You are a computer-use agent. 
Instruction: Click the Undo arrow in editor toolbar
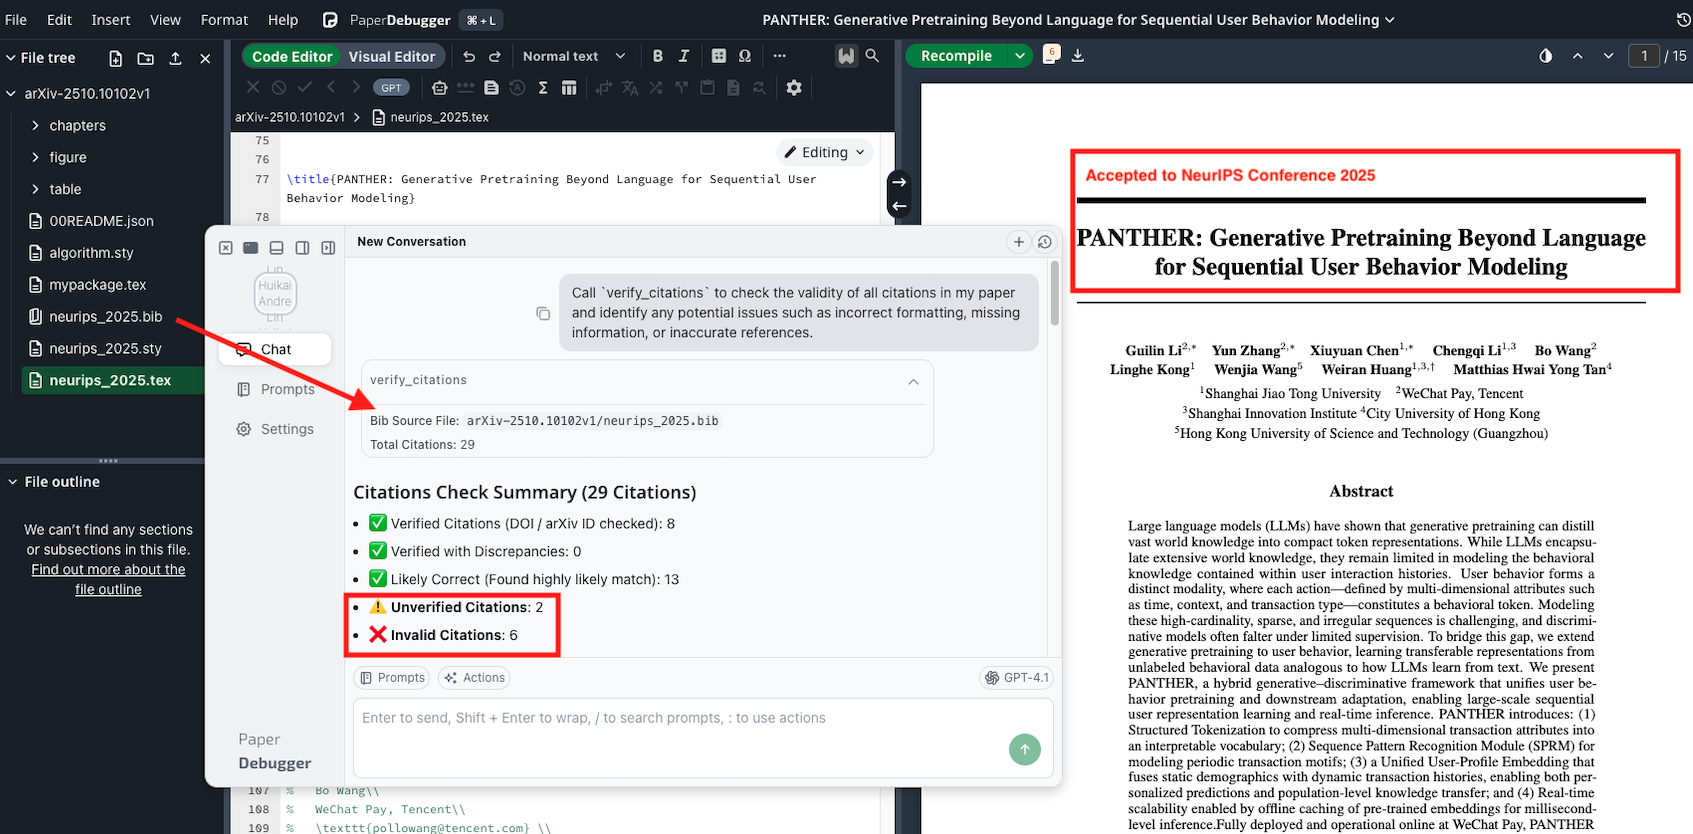pyautogui.click(x=469, y=56)
